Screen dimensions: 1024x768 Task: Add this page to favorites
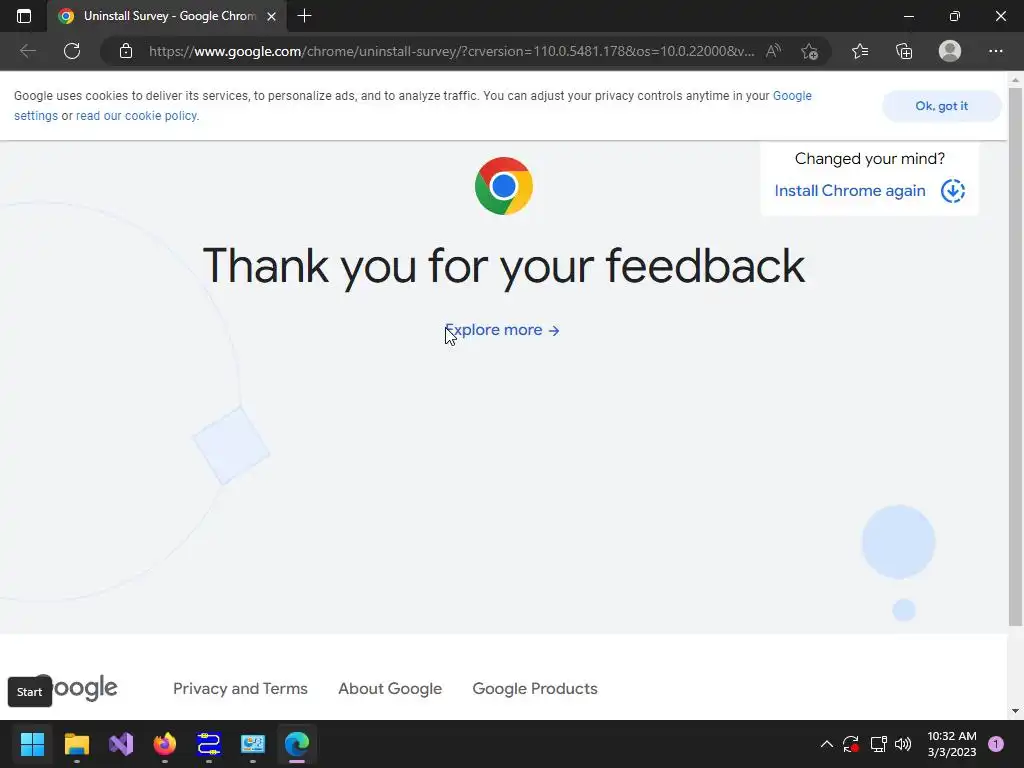(810, 51)
